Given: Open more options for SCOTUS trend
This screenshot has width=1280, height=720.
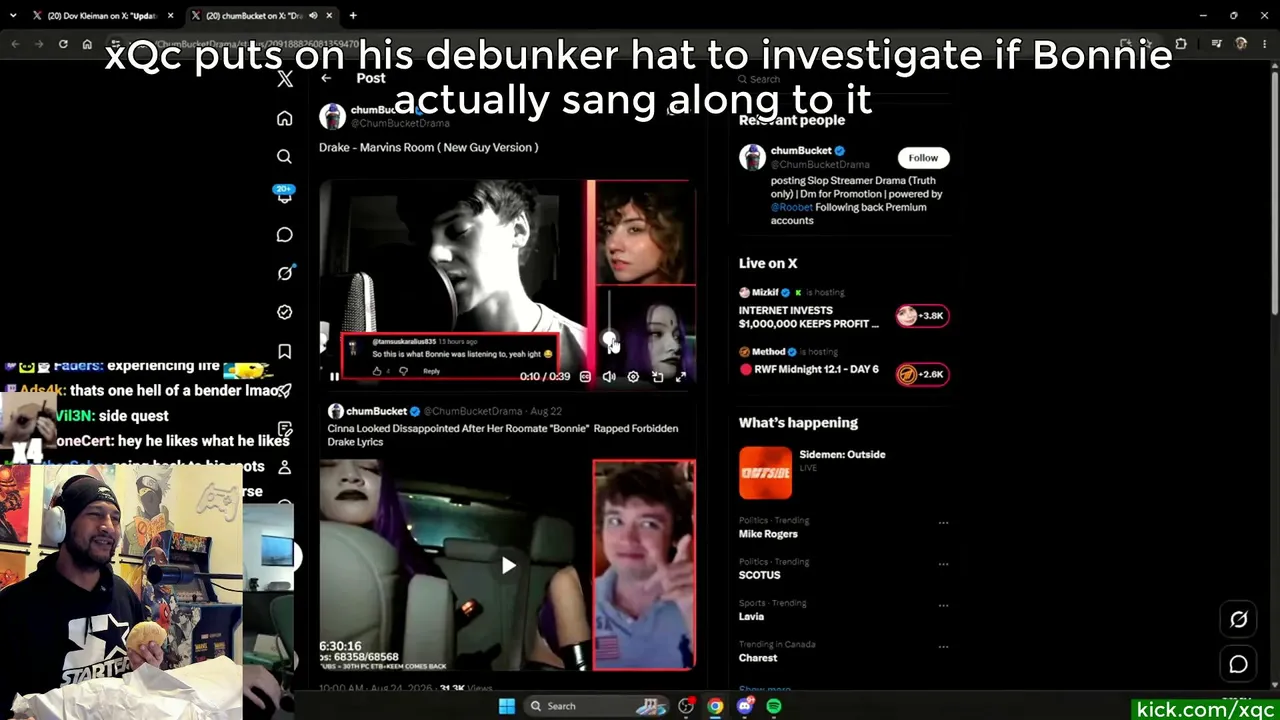Looking at the screenshot, I should coord(943,564).
